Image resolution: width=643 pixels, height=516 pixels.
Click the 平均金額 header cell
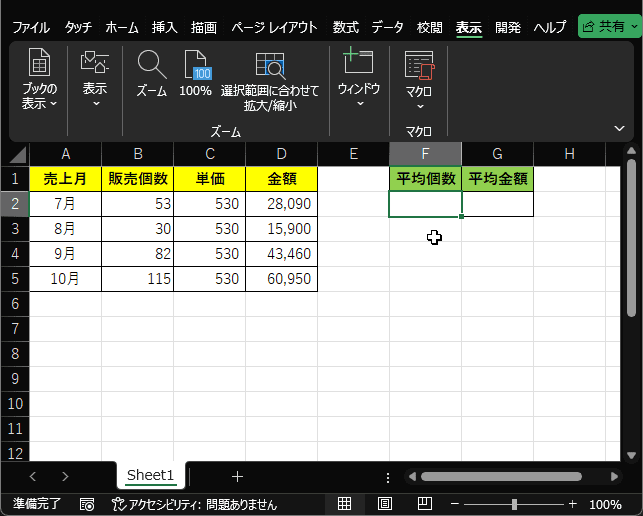pos(497,179)
